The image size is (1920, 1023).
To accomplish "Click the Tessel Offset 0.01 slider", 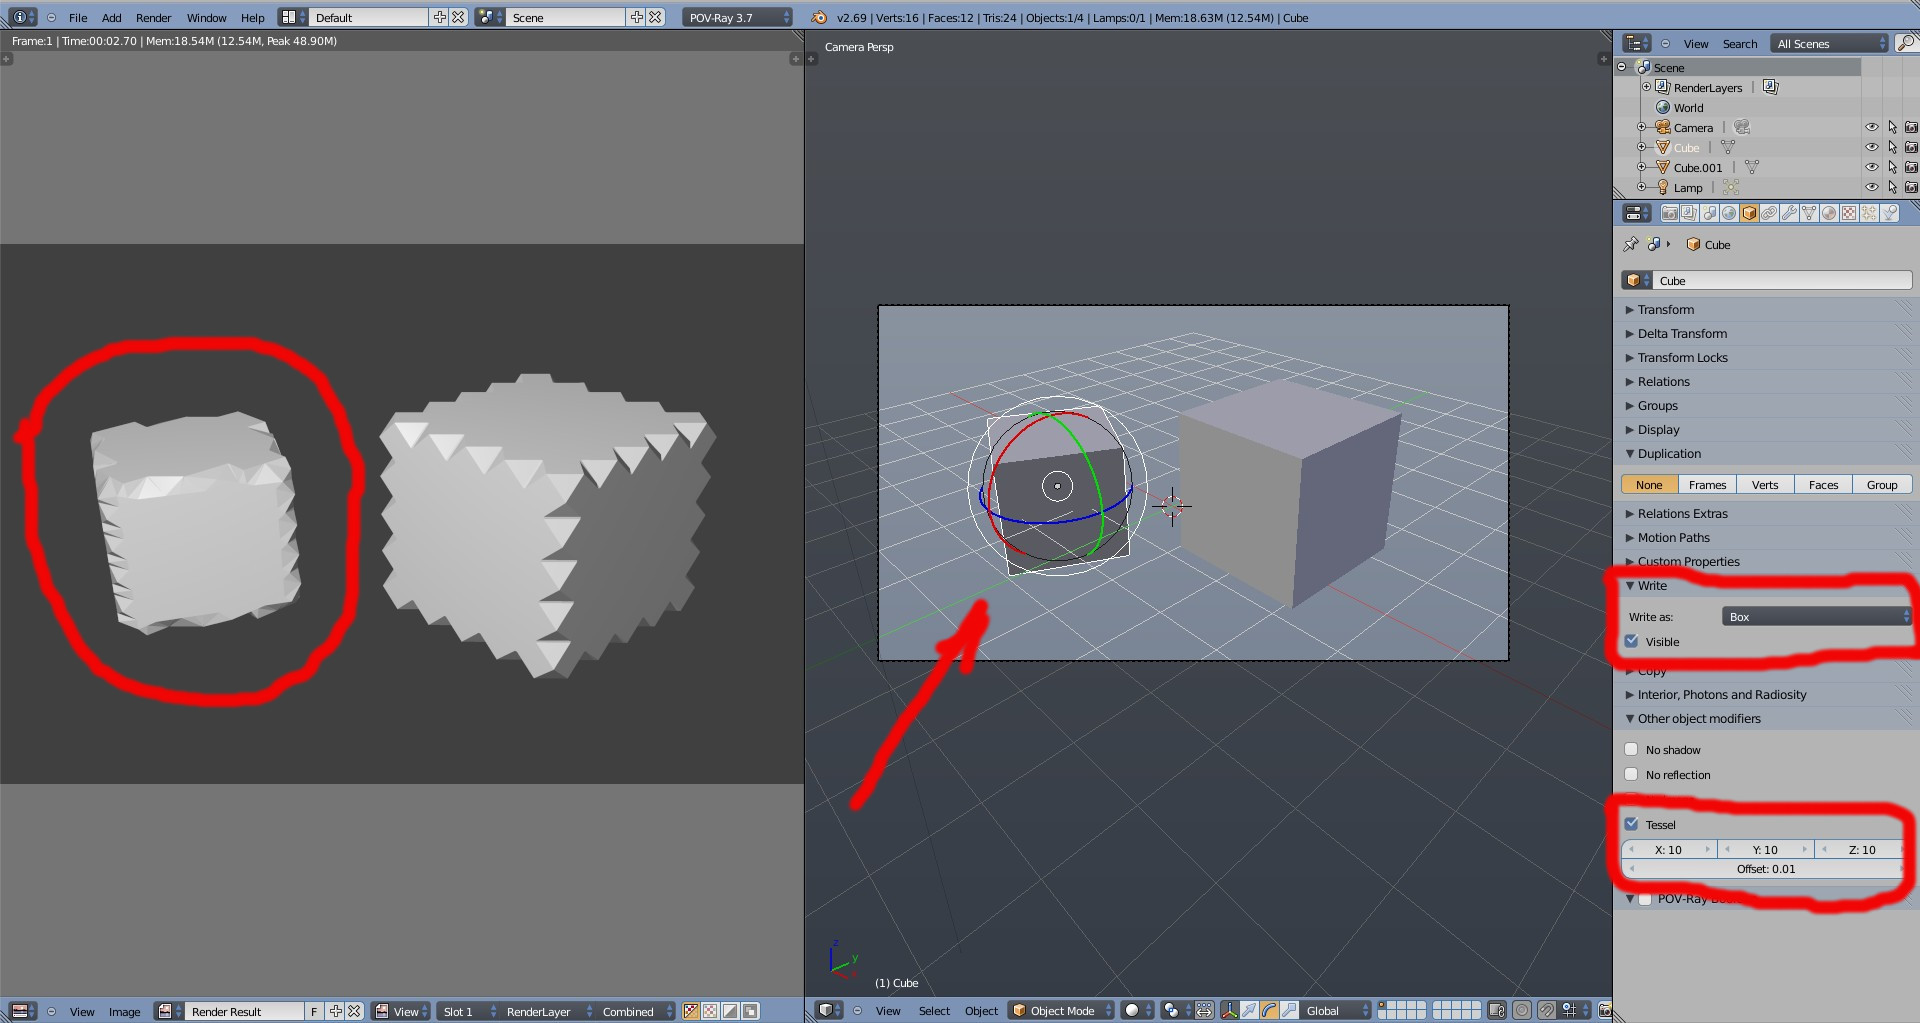I will click(1765, 869).
